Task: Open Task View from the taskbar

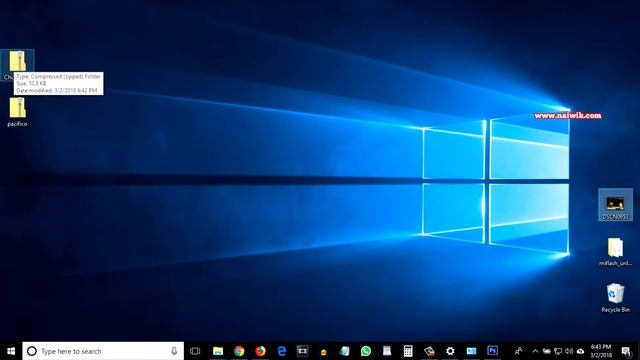Action: (195, 351)
